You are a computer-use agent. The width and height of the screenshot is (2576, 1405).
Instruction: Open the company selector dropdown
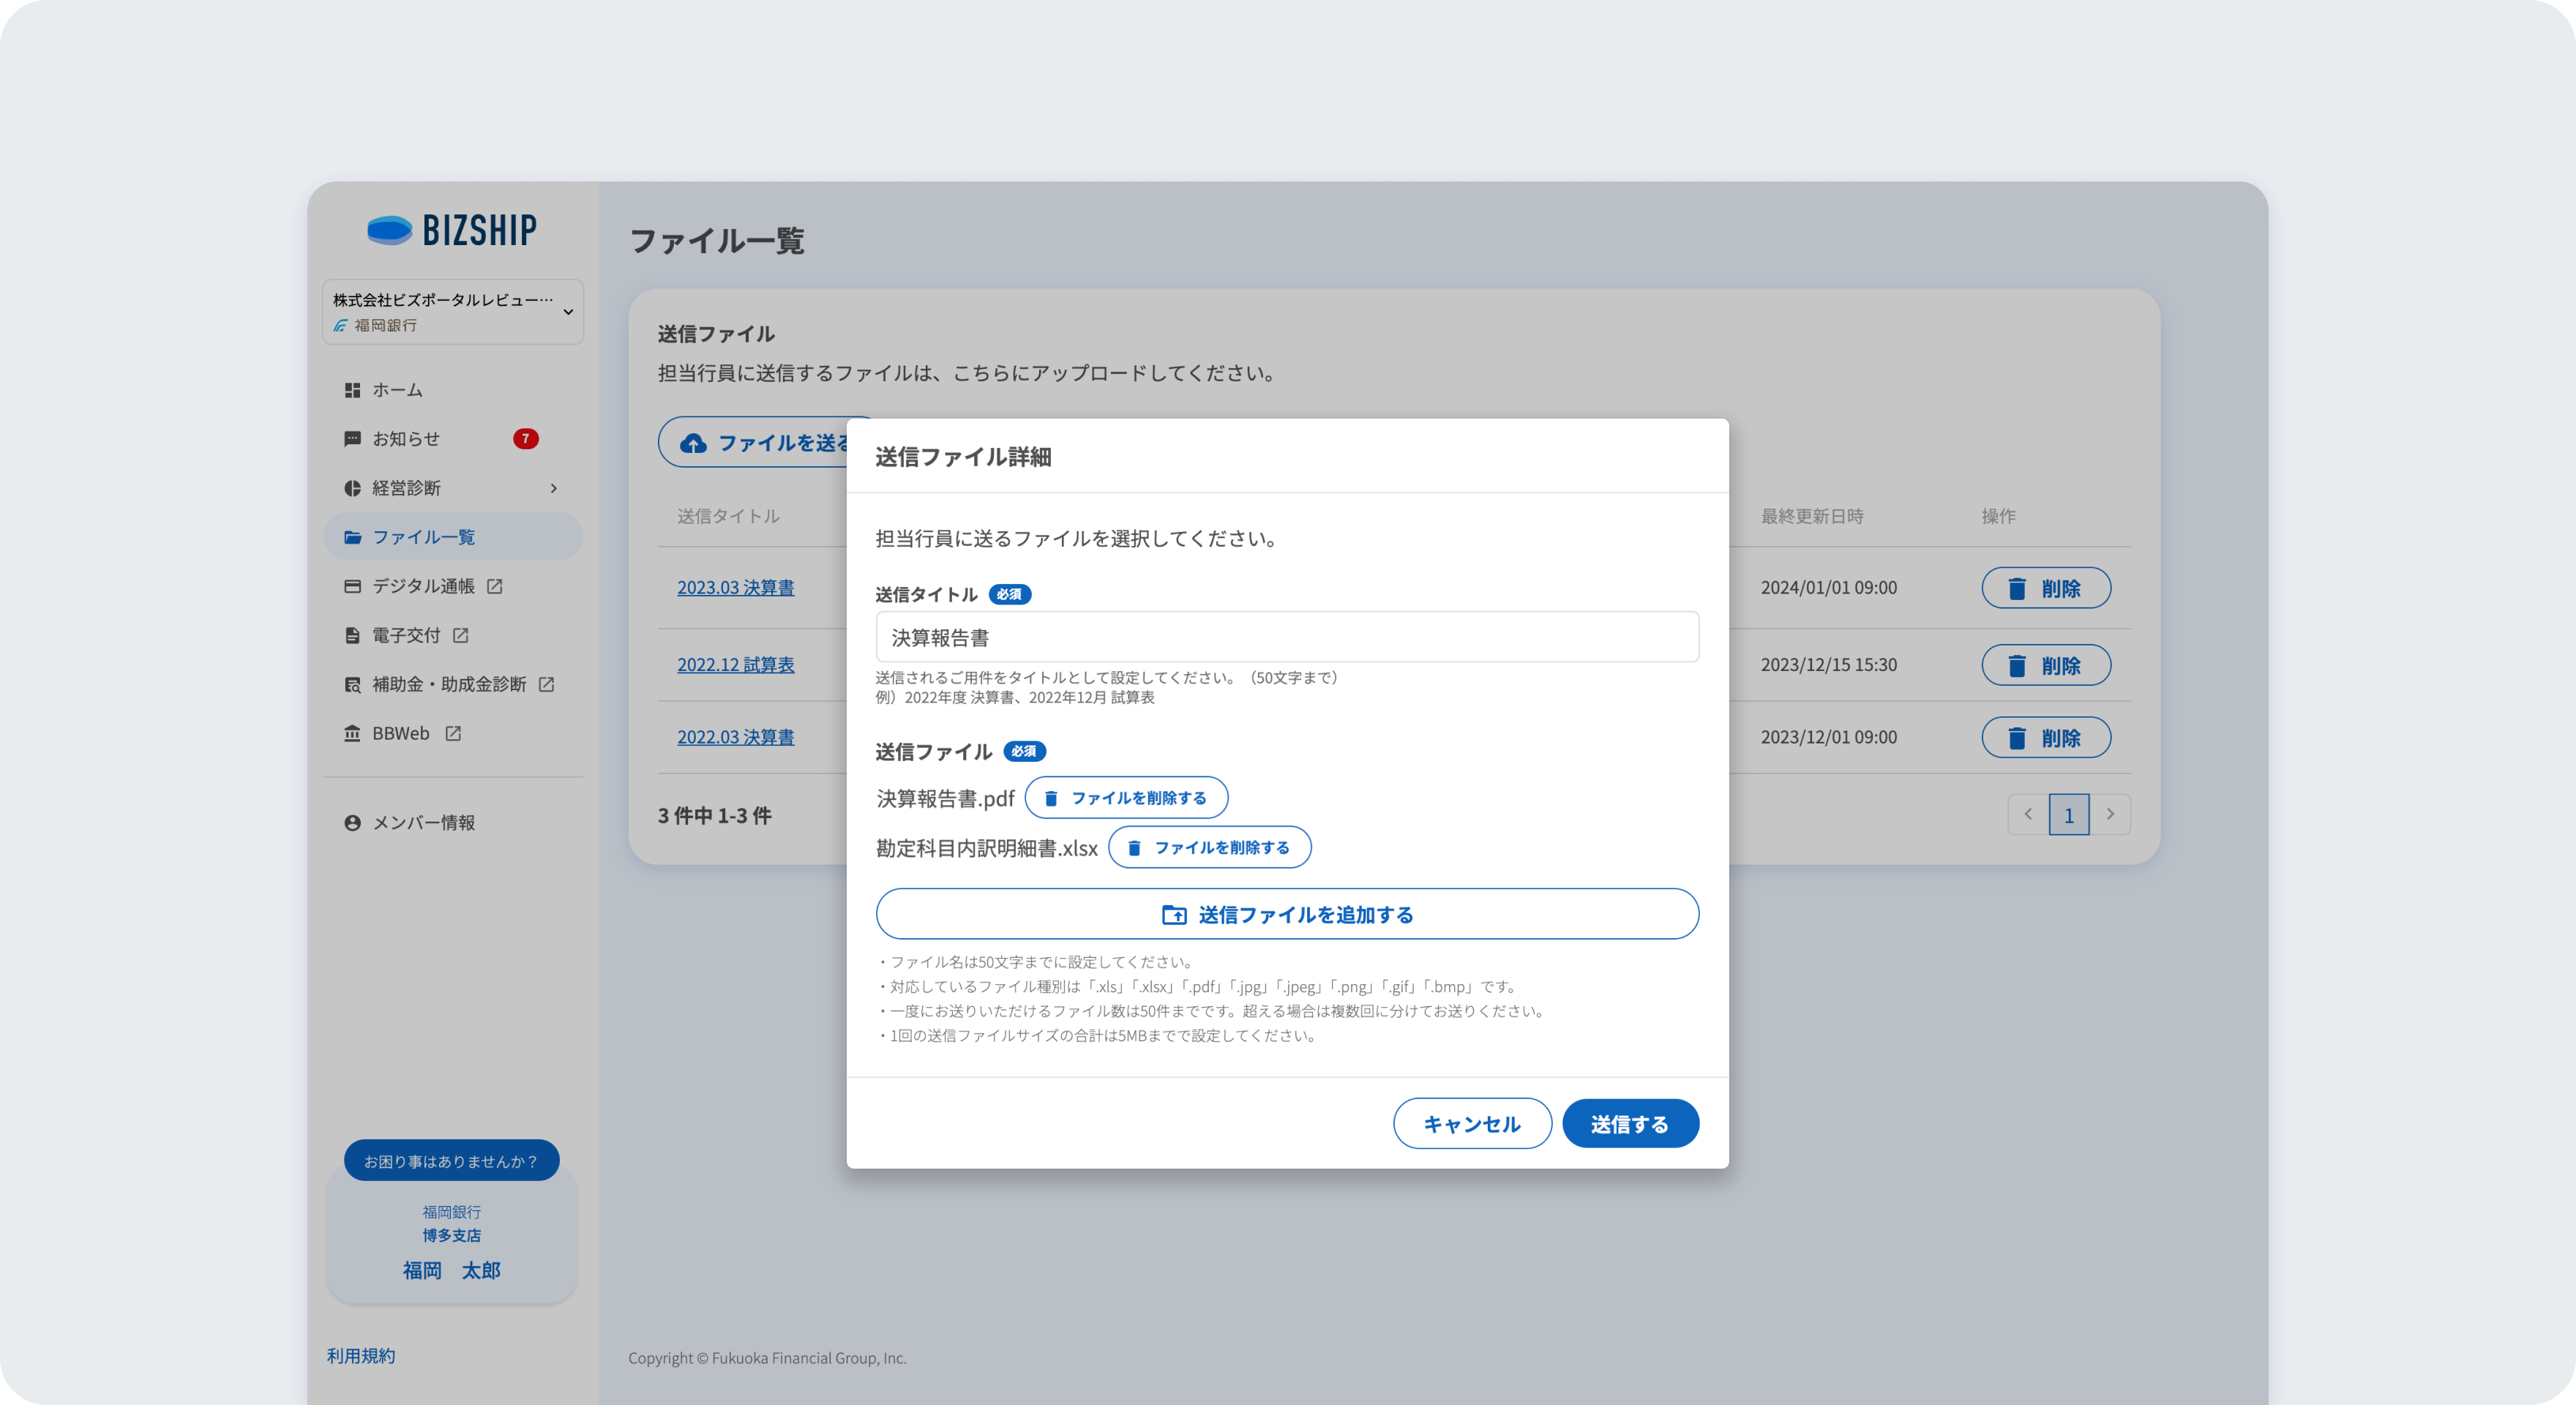coord(453,312)
